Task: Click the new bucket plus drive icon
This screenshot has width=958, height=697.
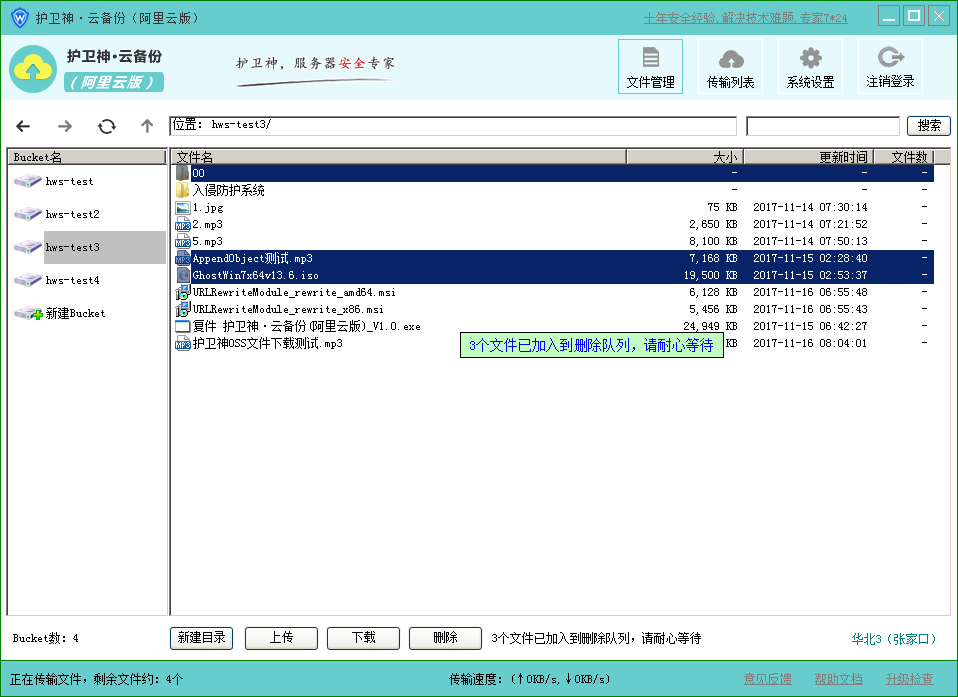Action: point(28,313)
